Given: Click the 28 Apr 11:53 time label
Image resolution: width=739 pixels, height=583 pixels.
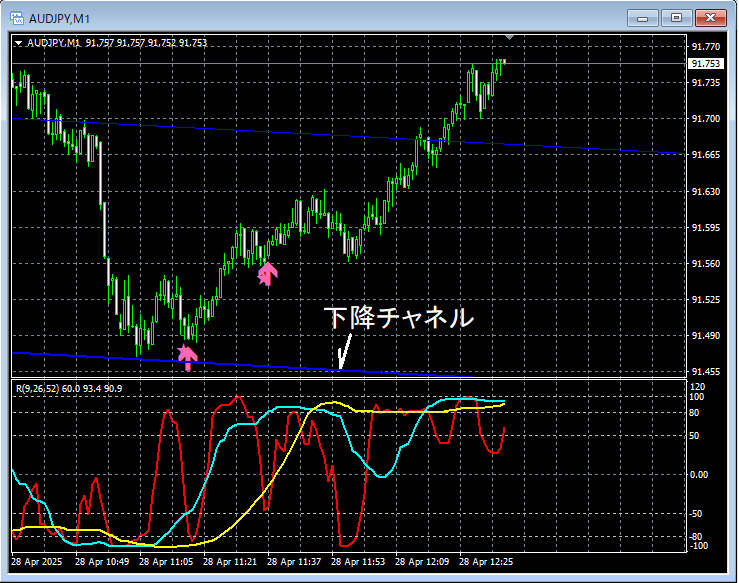Looking at the screenshot, I should [x=358, y=562].
